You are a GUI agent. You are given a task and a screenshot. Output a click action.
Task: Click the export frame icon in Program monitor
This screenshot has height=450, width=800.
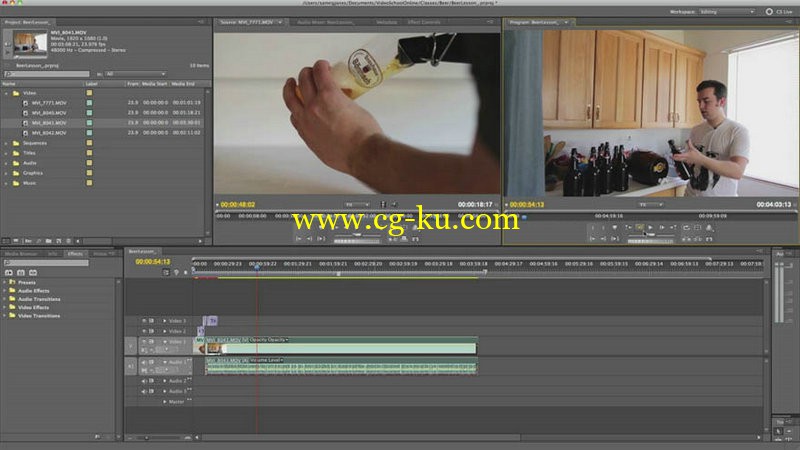click(x=709, y=239)
